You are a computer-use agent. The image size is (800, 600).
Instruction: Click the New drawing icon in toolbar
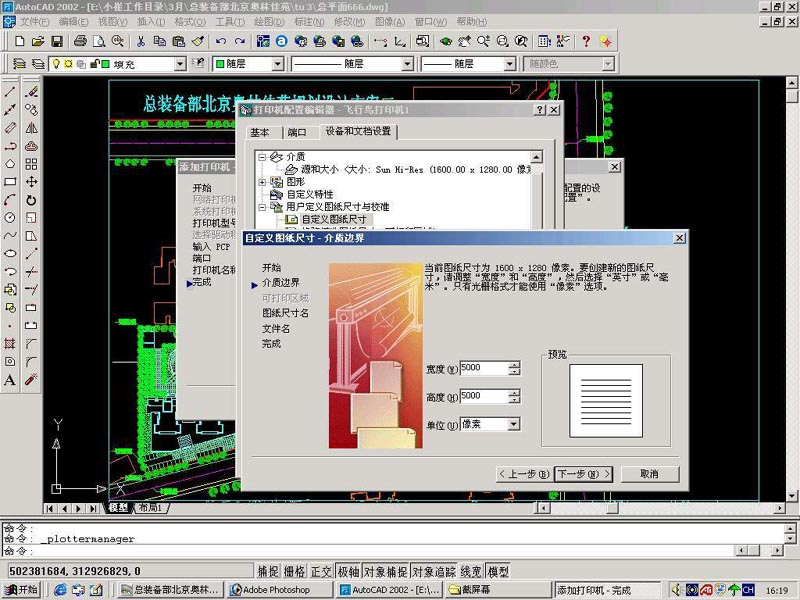[19, 41]
